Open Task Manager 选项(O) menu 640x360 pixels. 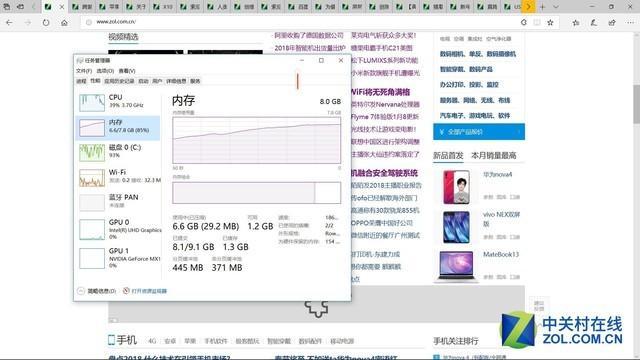pyautogui.click(x=105, y=71)
